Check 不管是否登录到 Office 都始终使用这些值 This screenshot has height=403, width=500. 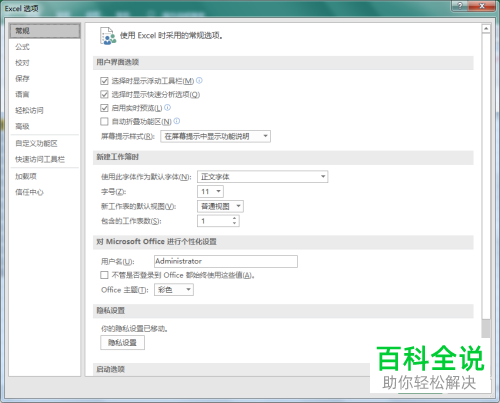pos(104,275)
